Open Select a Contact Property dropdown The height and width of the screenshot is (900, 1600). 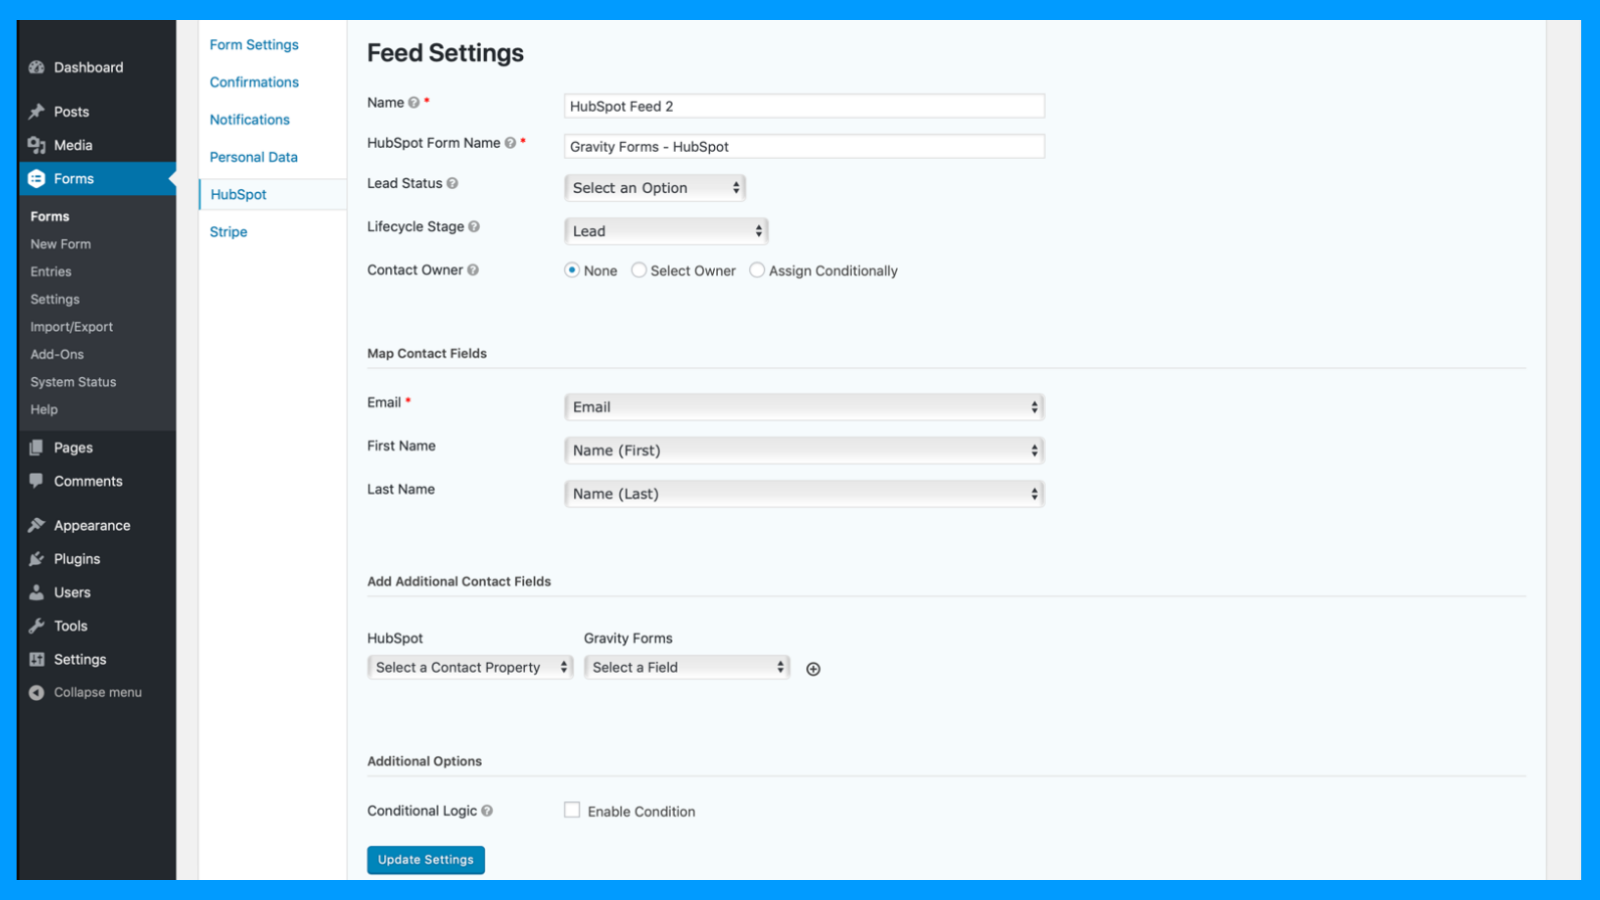pos(470,667)
